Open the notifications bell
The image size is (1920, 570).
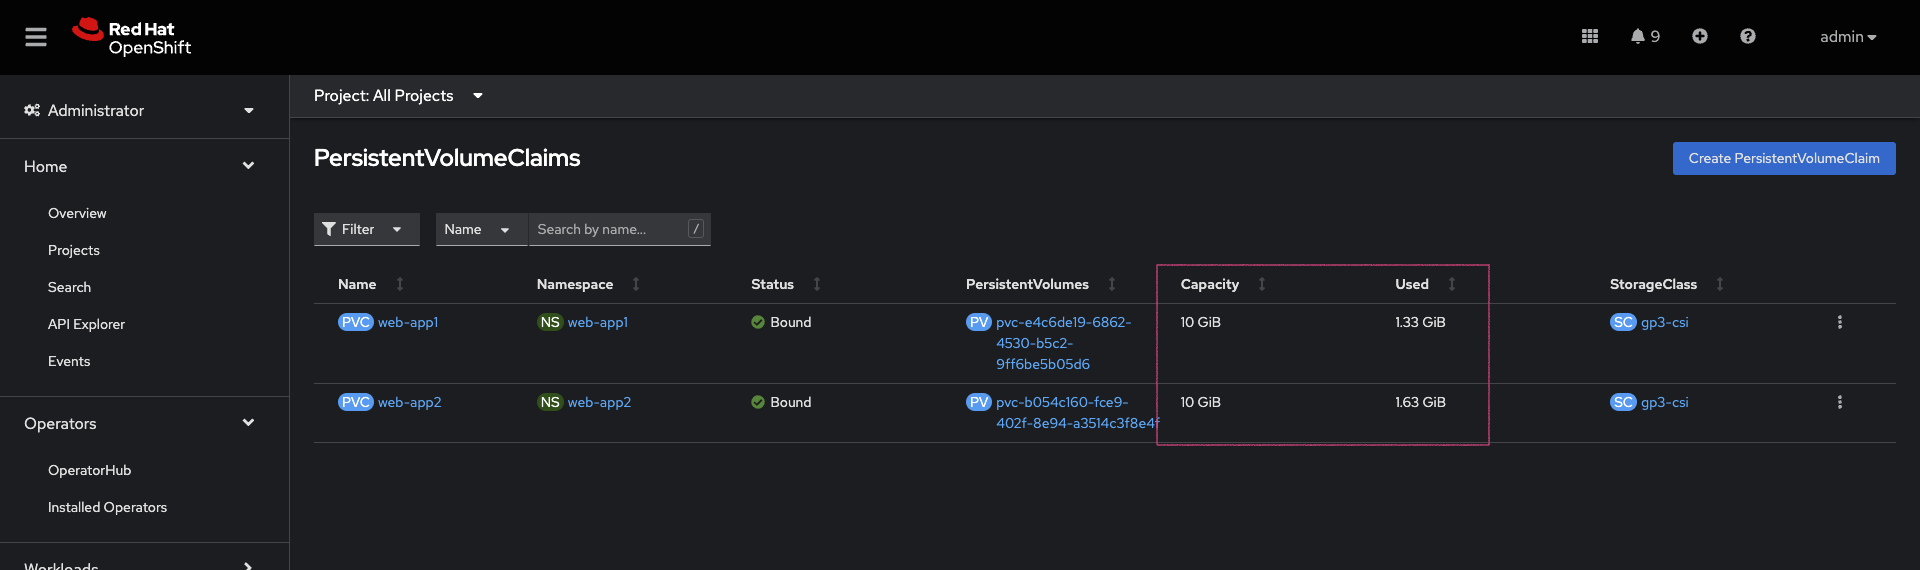1644,36
